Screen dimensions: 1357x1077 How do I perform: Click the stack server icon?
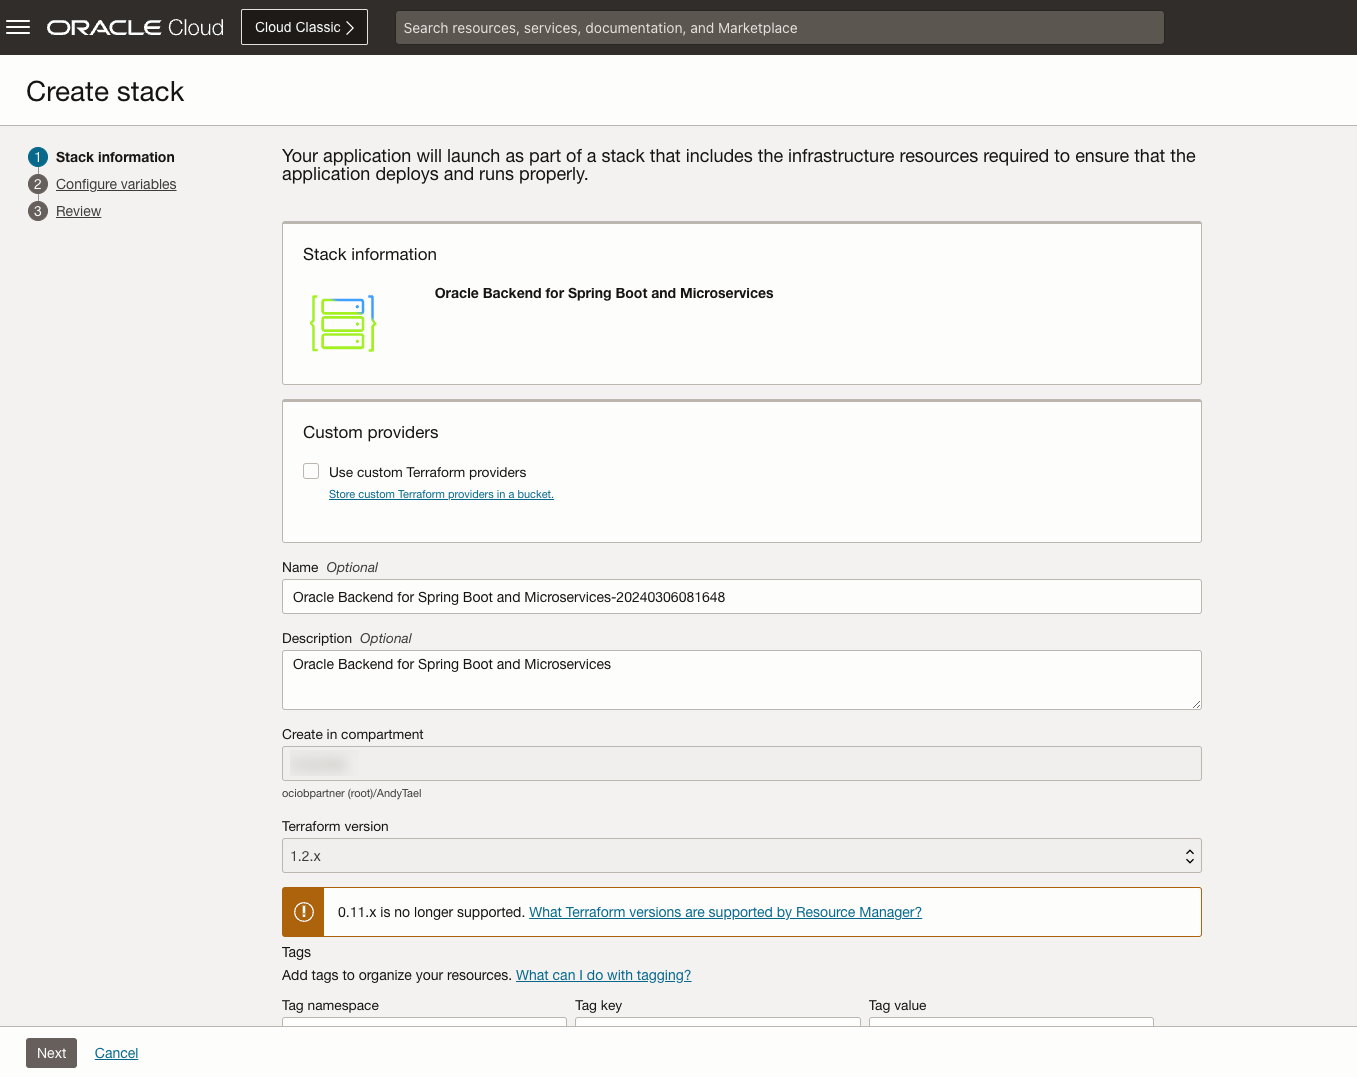343,323
